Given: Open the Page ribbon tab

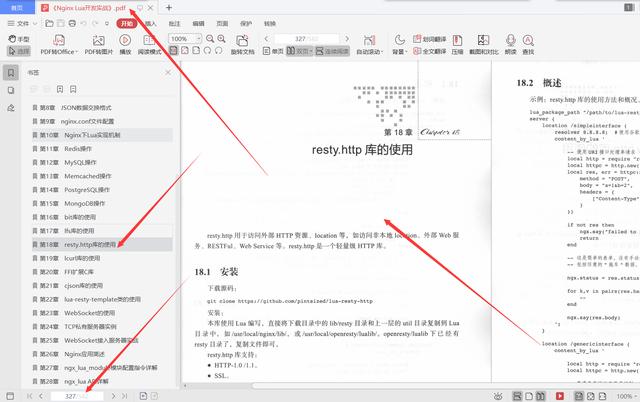Looking at the screenshot, I should pos(222,24).
